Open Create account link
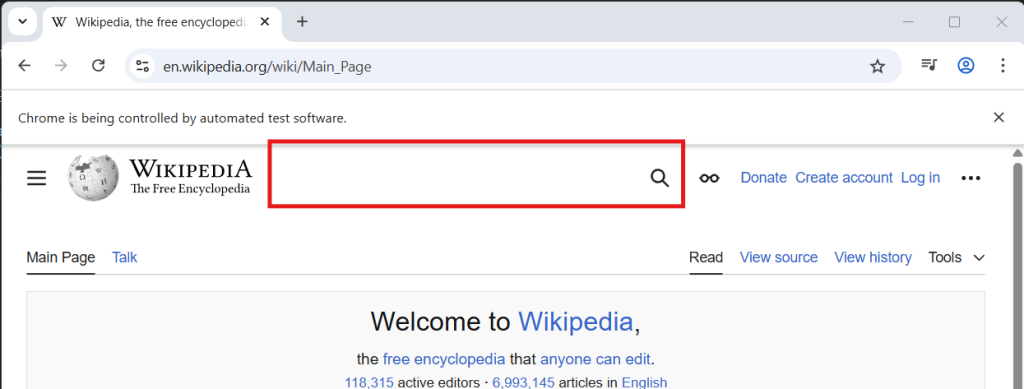 point(844,178)
